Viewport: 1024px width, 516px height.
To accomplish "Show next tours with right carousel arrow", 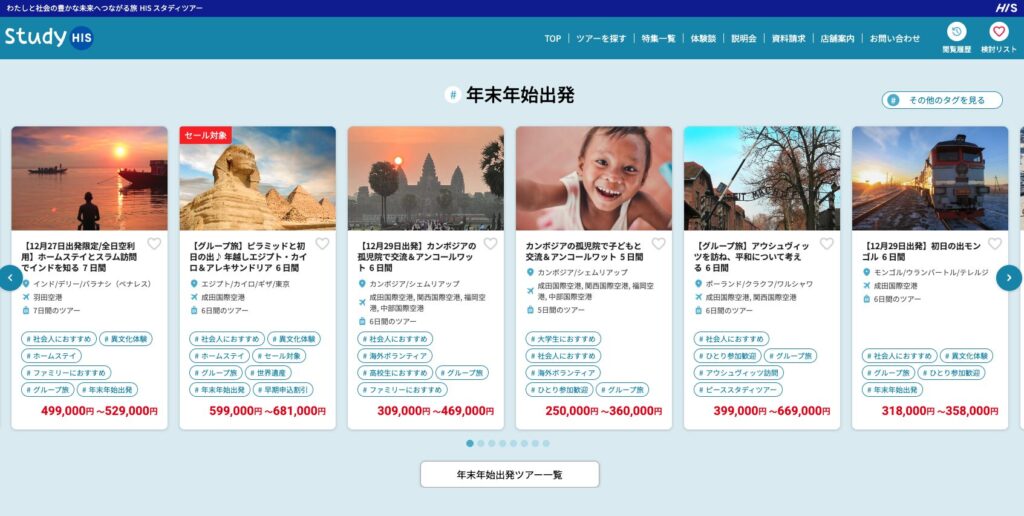I will (1009, 278).
